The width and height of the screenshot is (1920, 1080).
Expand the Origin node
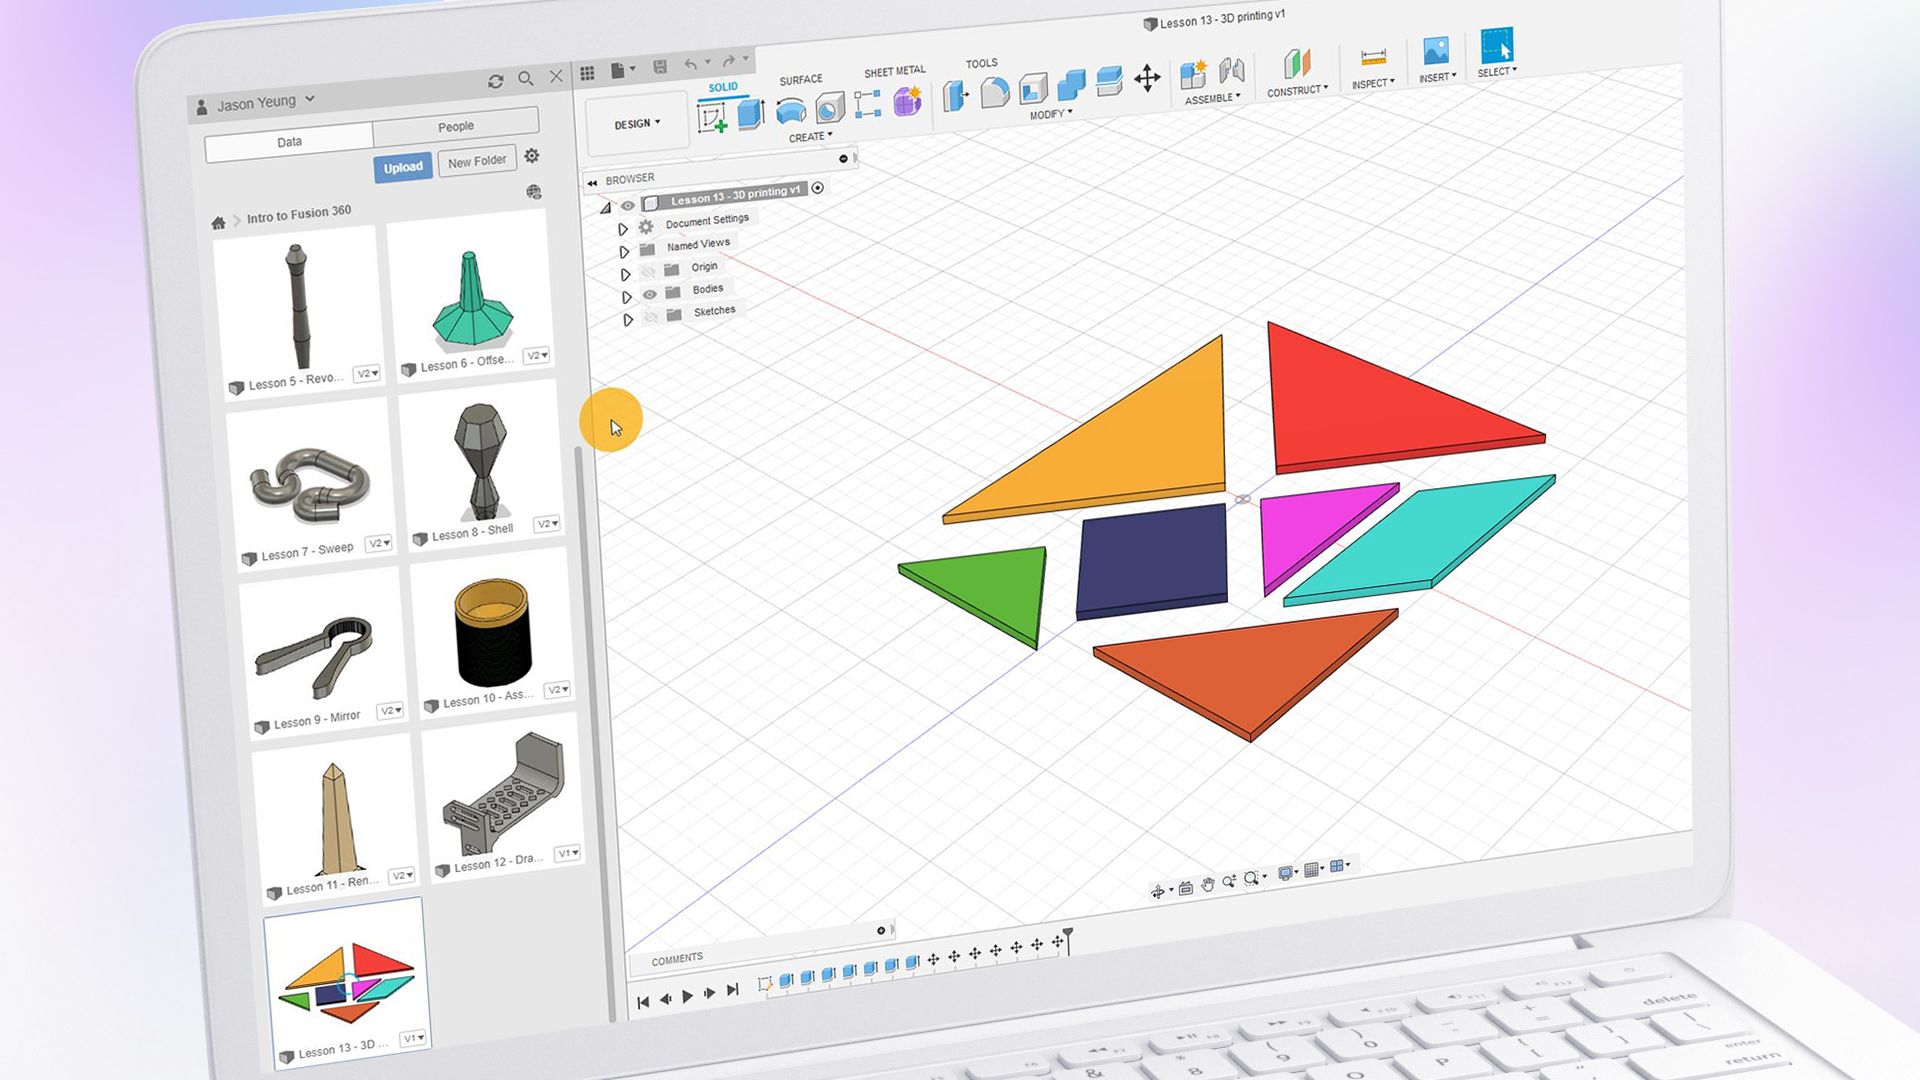625,275
